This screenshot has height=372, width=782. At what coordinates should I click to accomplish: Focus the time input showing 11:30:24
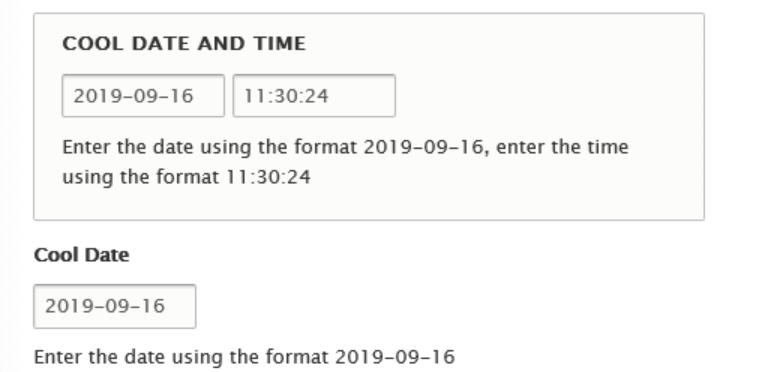pos(314,96)
